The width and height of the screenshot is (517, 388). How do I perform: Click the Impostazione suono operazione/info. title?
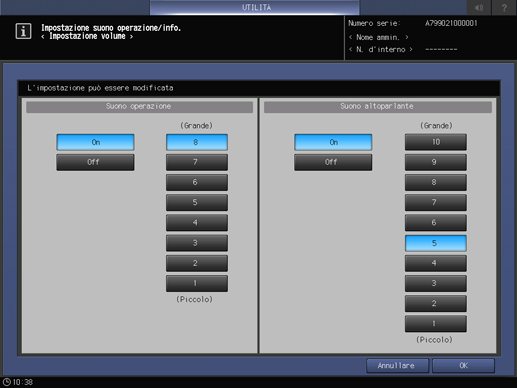click(111, 28)
